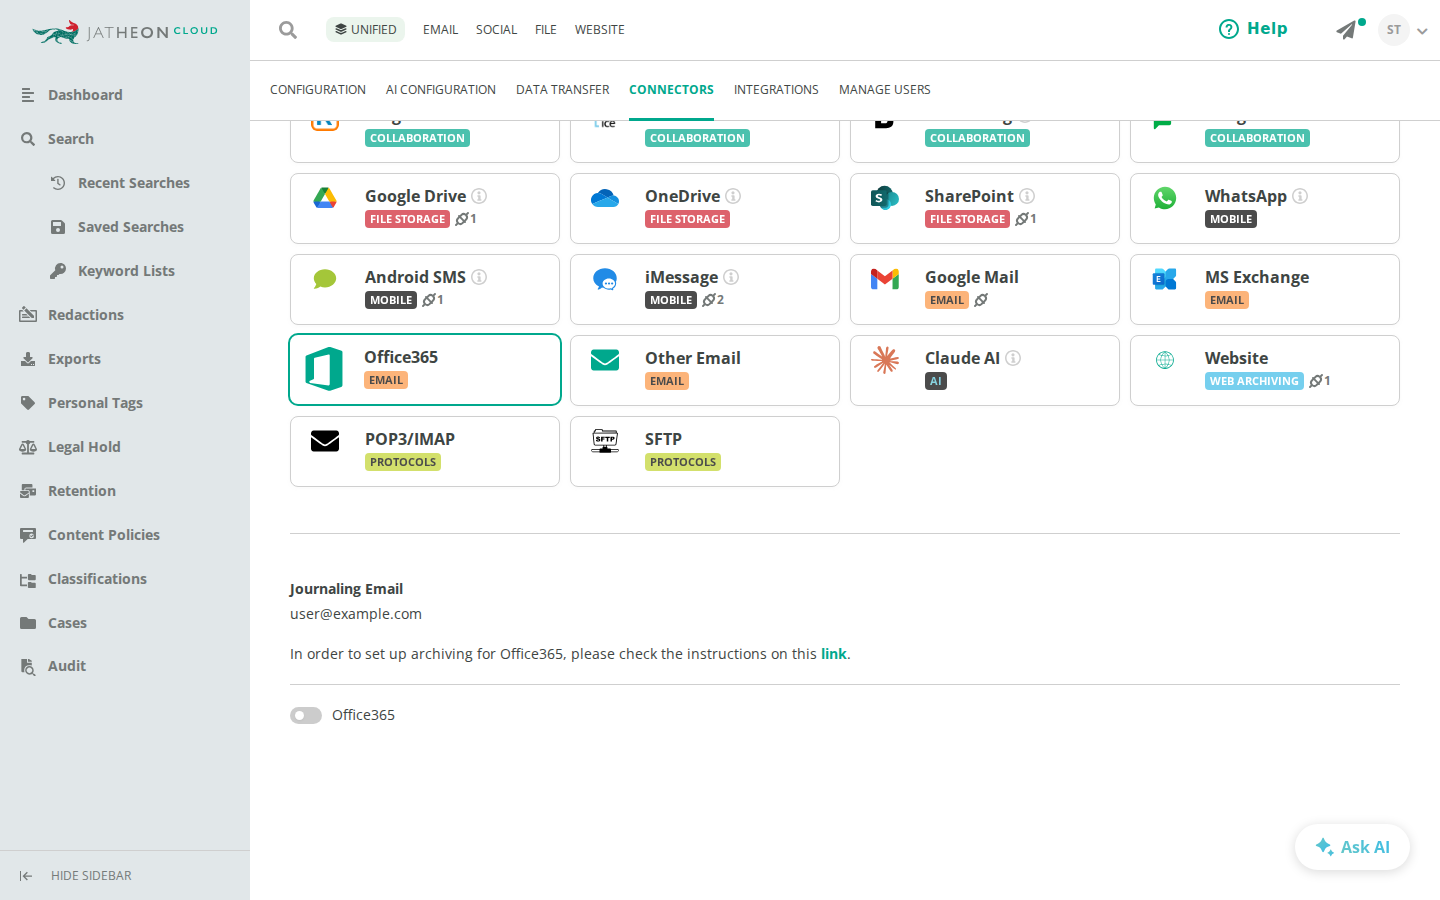
Task: Open the DATA TRANSFER tab
Action: tap(562, 90)
